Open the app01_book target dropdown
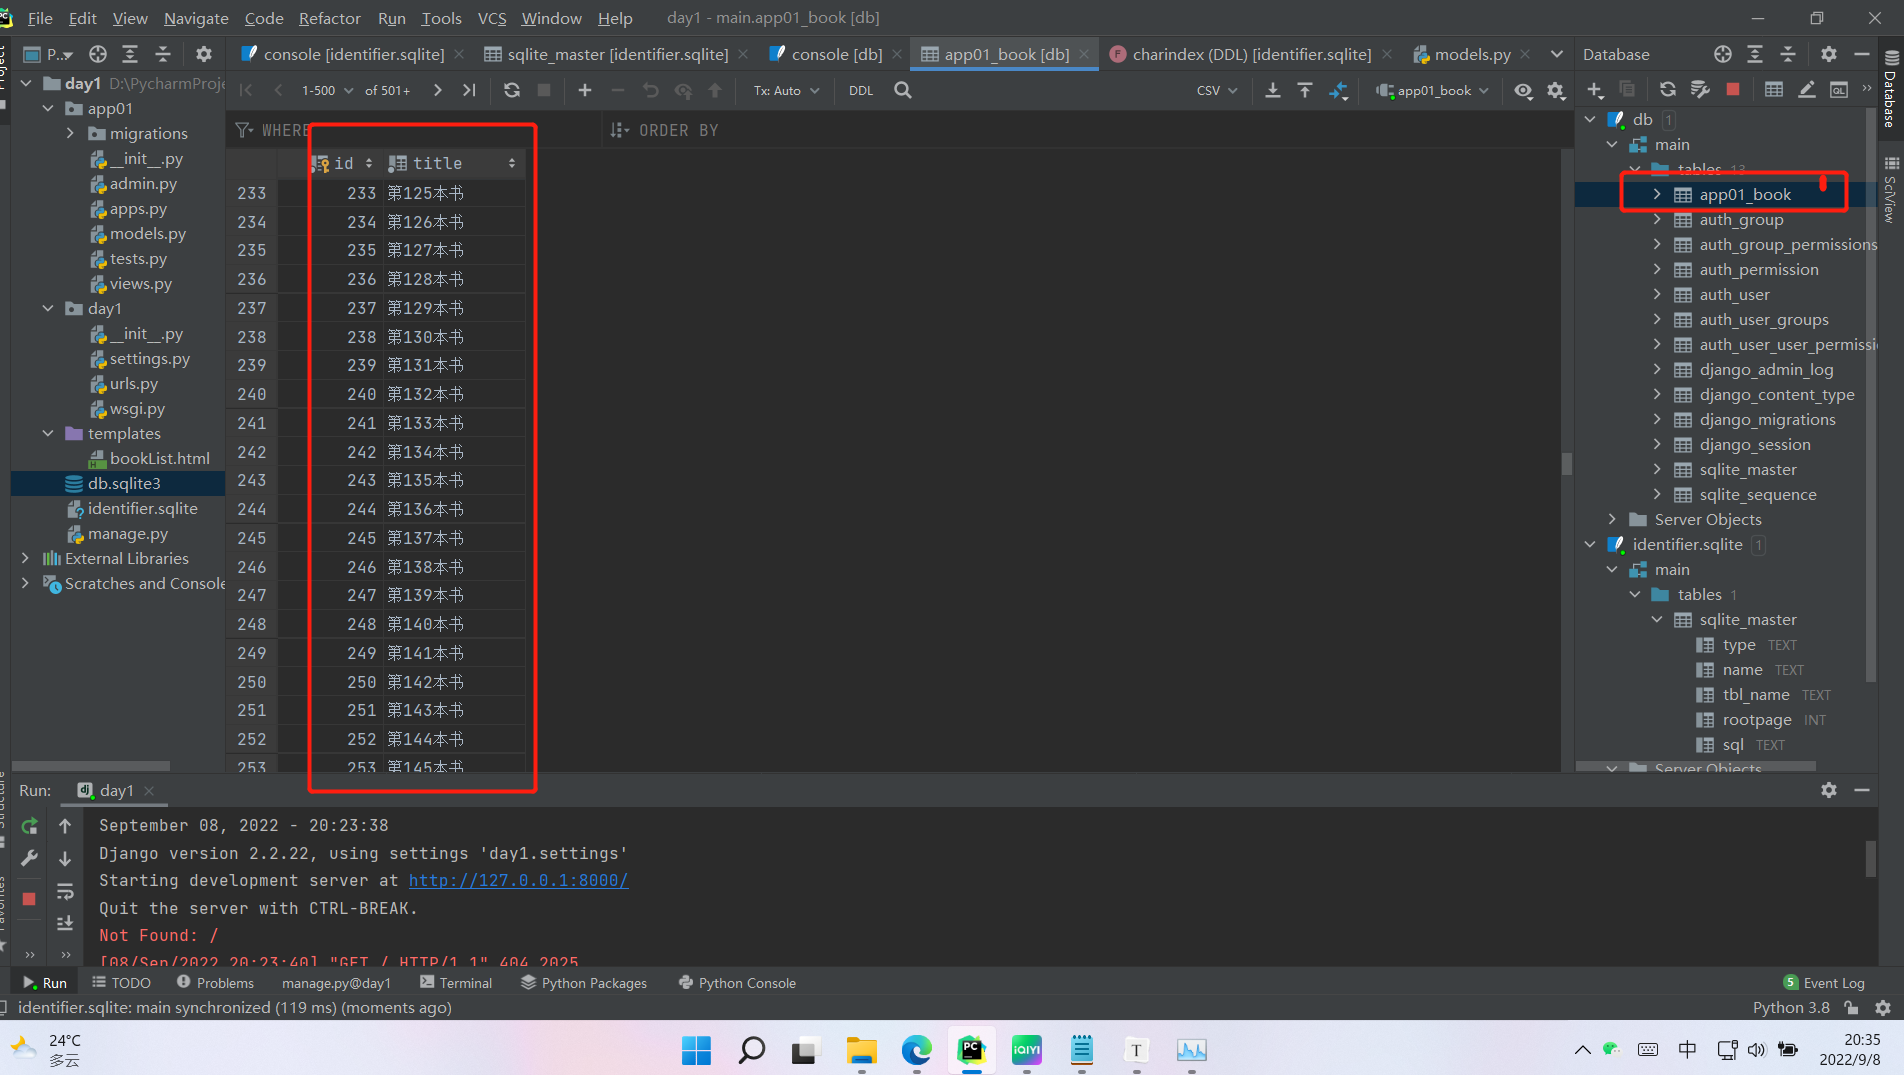Screen dimensions: 1904x1075 [1433, 90]
